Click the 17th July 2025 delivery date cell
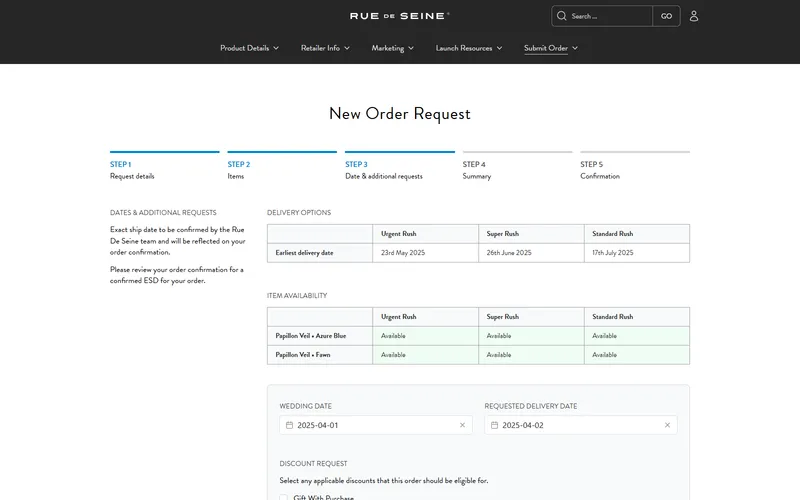The width and height of the screenshot is (800, 500). [x=637, y=253]
